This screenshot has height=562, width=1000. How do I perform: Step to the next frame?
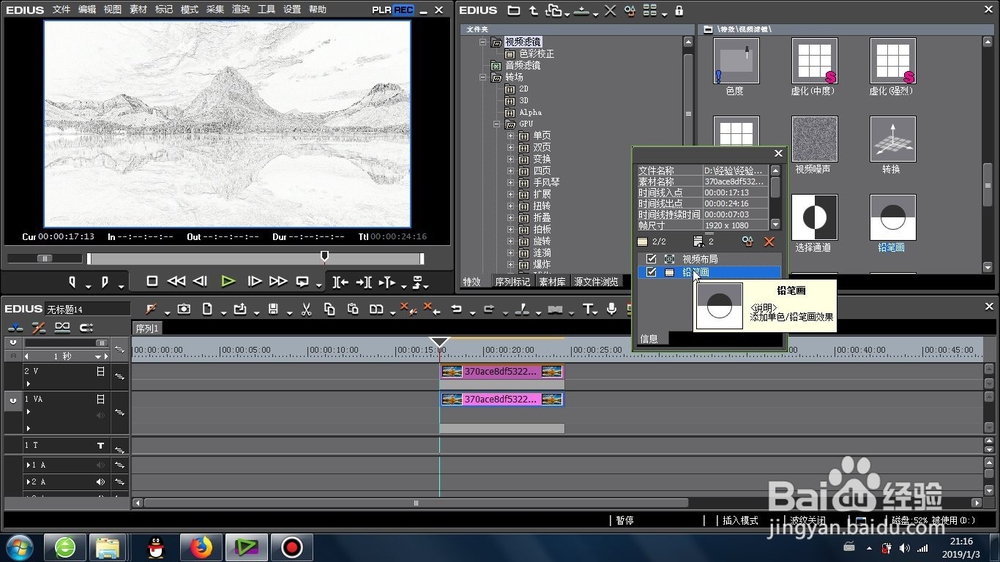tap(254, 281)
